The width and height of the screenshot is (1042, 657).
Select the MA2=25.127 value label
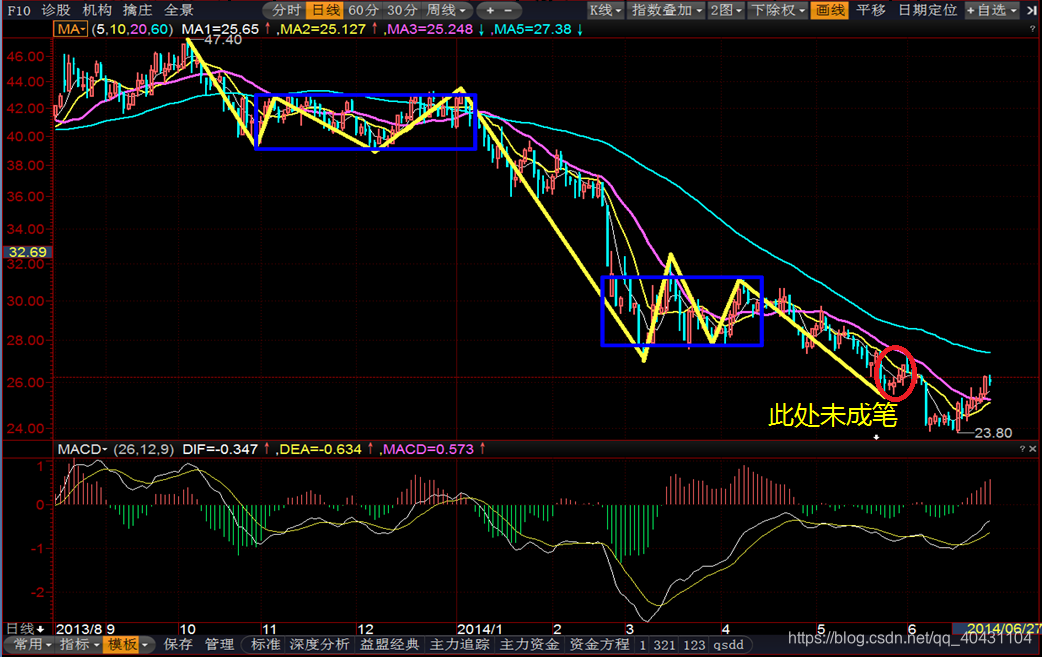point(322,29)
